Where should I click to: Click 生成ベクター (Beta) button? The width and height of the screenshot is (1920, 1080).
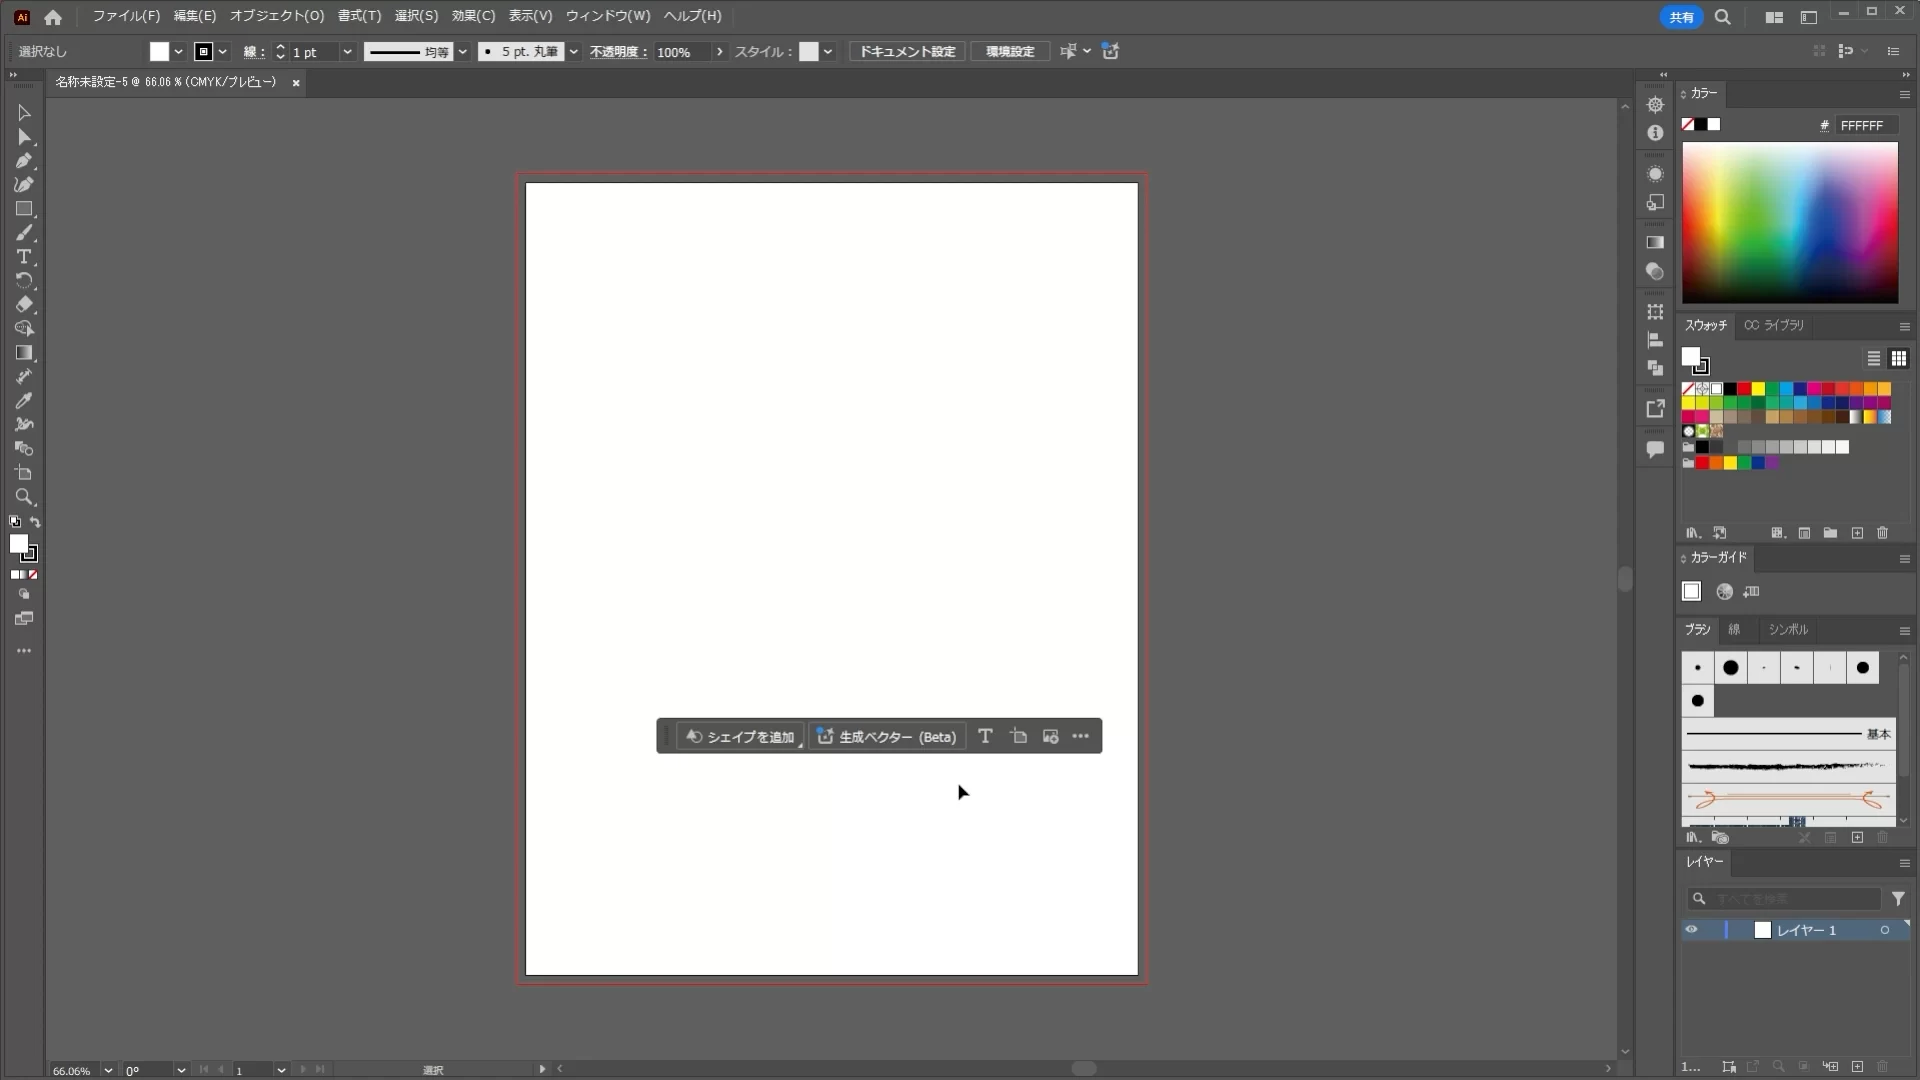[x=887, y=736]
